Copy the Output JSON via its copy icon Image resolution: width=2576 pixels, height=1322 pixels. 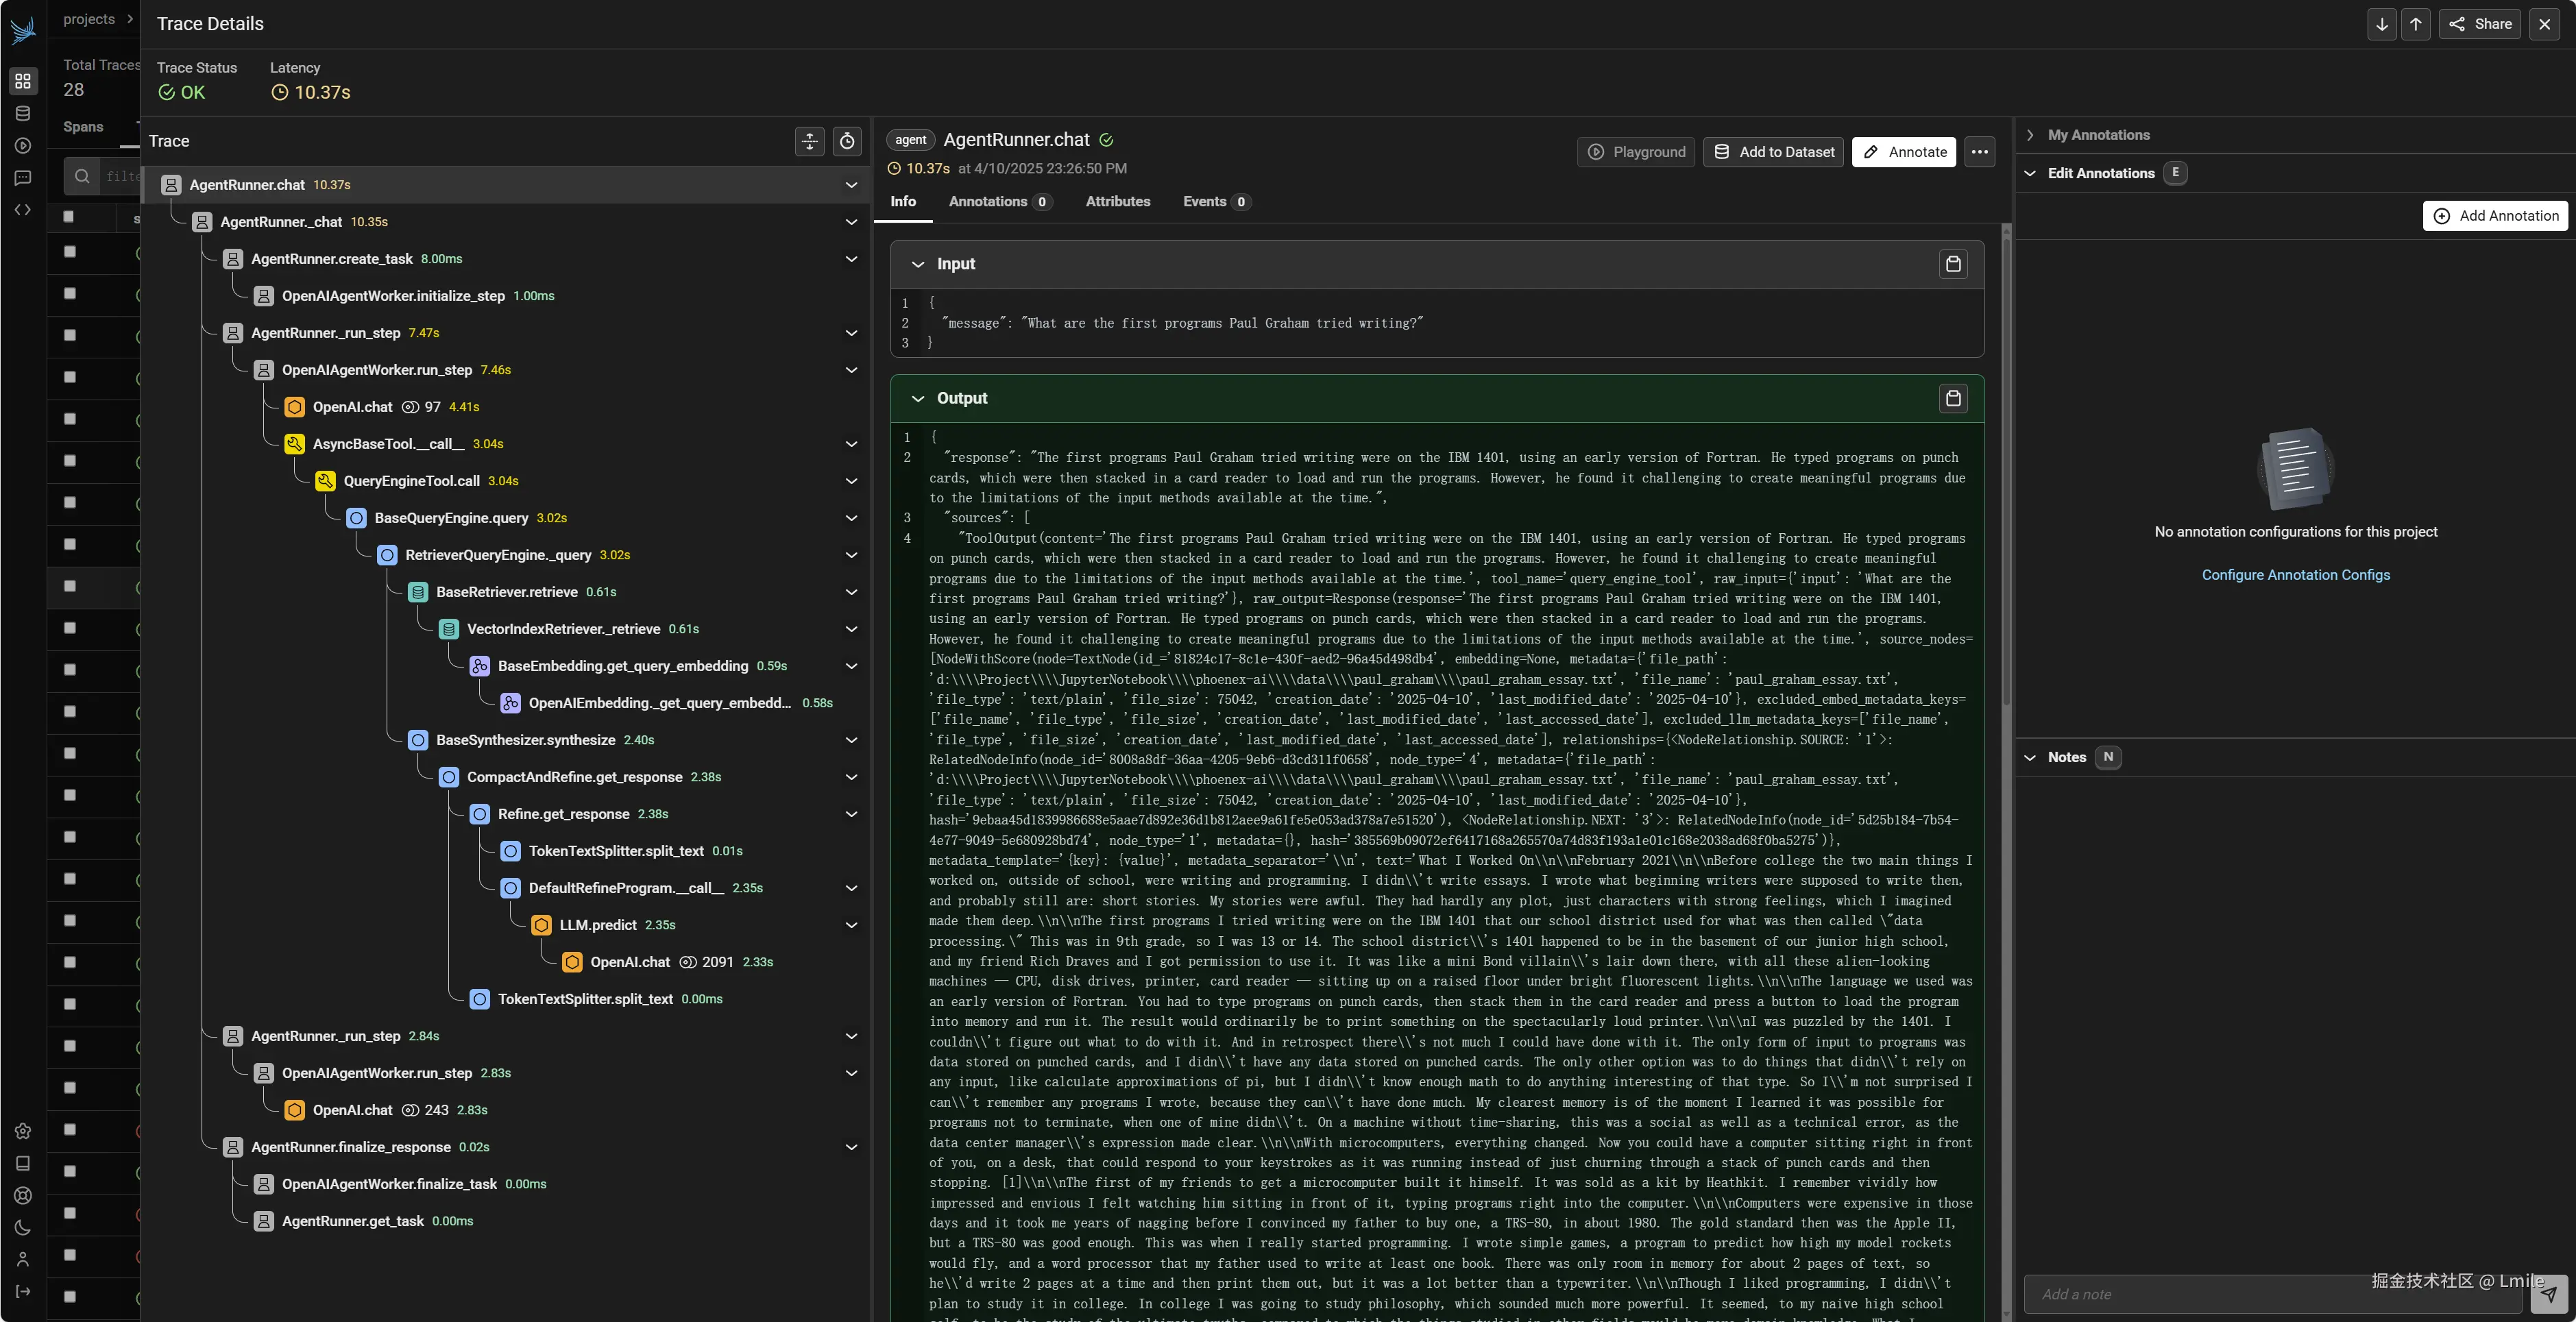pyautogui.click(x=1955, y=398)
